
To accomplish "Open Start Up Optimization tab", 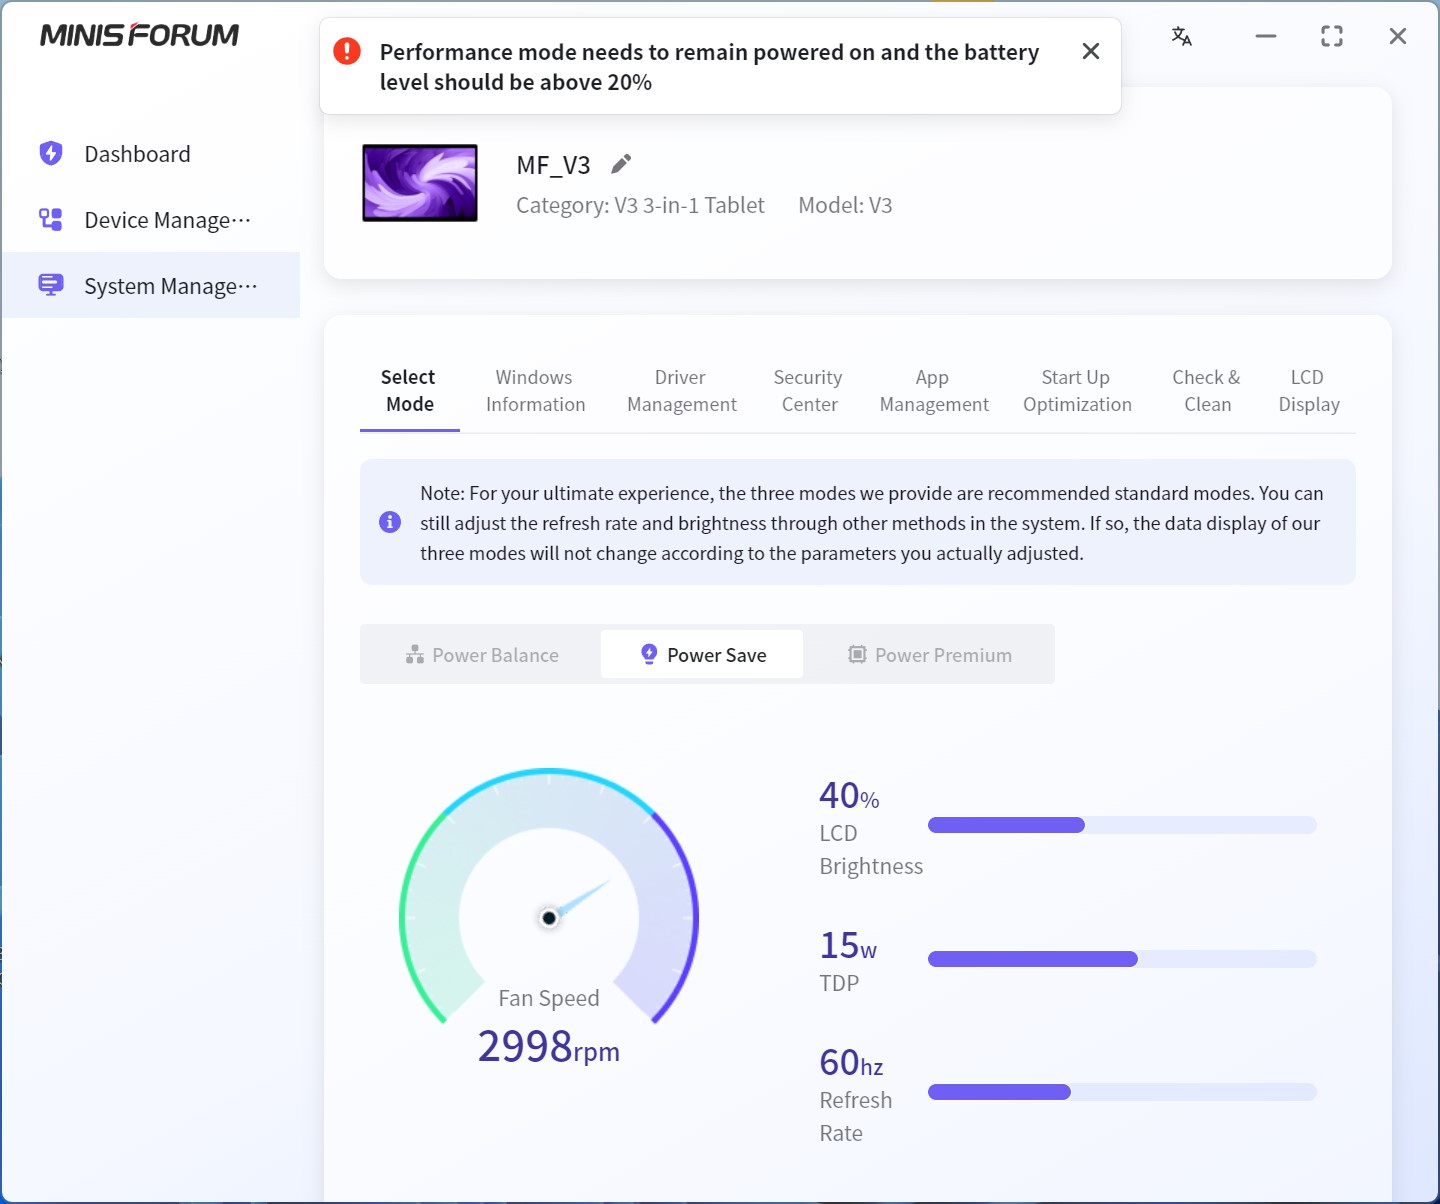I will (x=1077, y=391).
